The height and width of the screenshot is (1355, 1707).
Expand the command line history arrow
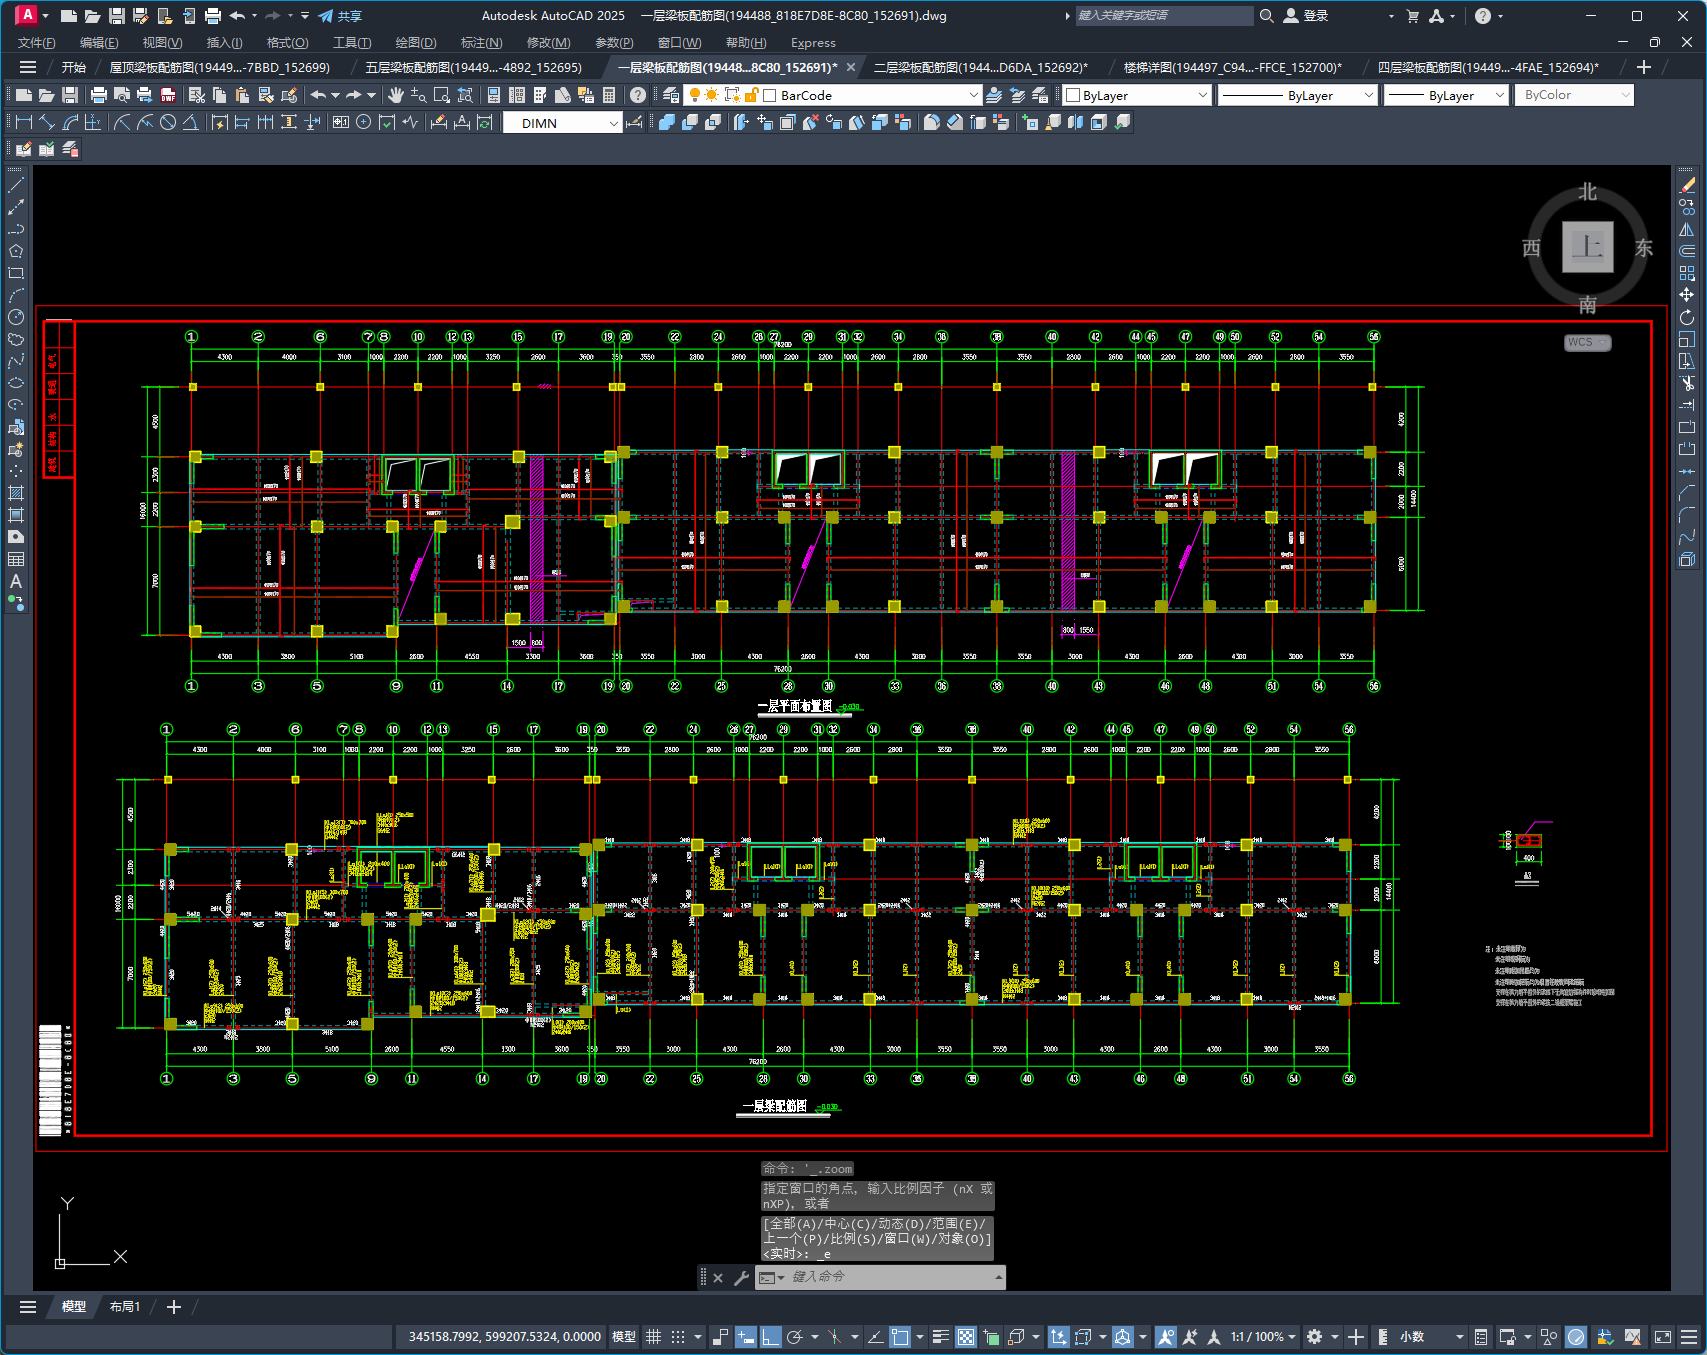tap(997, 1277)
